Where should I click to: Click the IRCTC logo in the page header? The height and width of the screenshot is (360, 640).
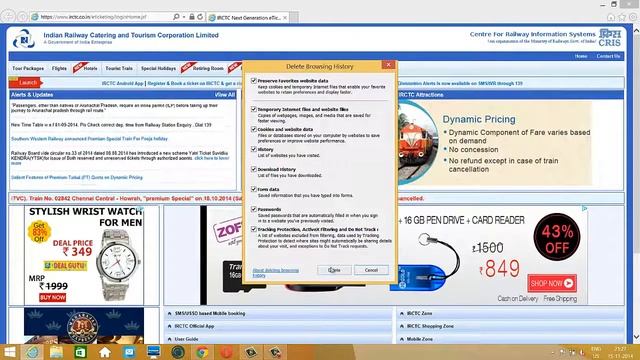tap(24, 39)
